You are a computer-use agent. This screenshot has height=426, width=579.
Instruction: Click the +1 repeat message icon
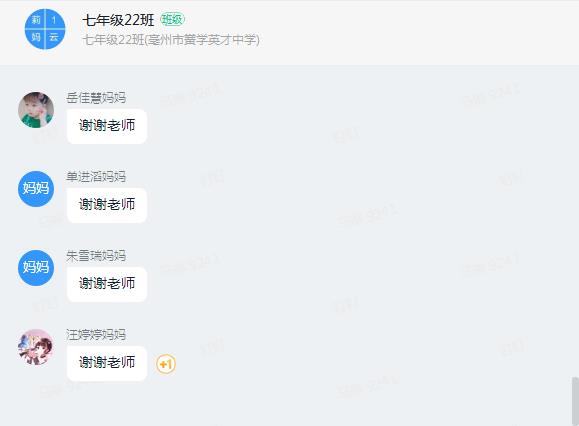point(166,364)
